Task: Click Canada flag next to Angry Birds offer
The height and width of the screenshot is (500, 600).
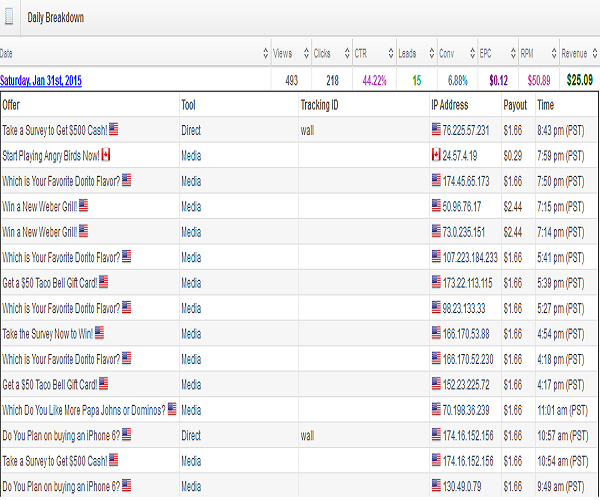Action: click(x=106, y=155)
